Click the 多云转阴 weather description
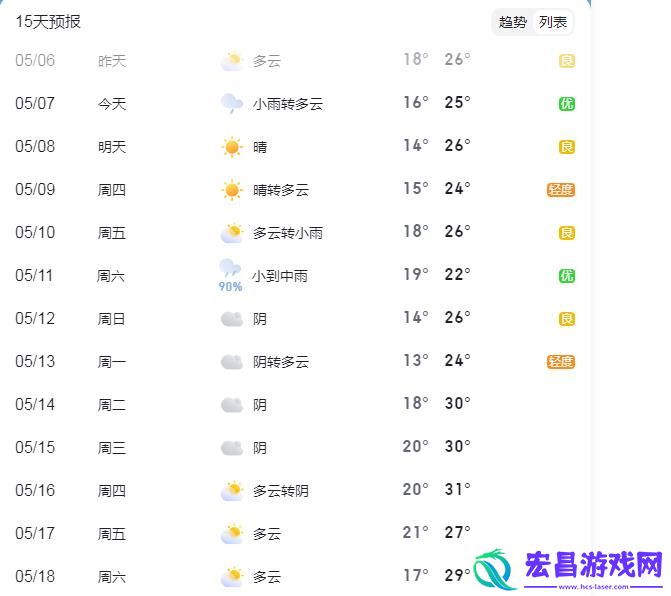671x596 pixels. tap(281, 491)
